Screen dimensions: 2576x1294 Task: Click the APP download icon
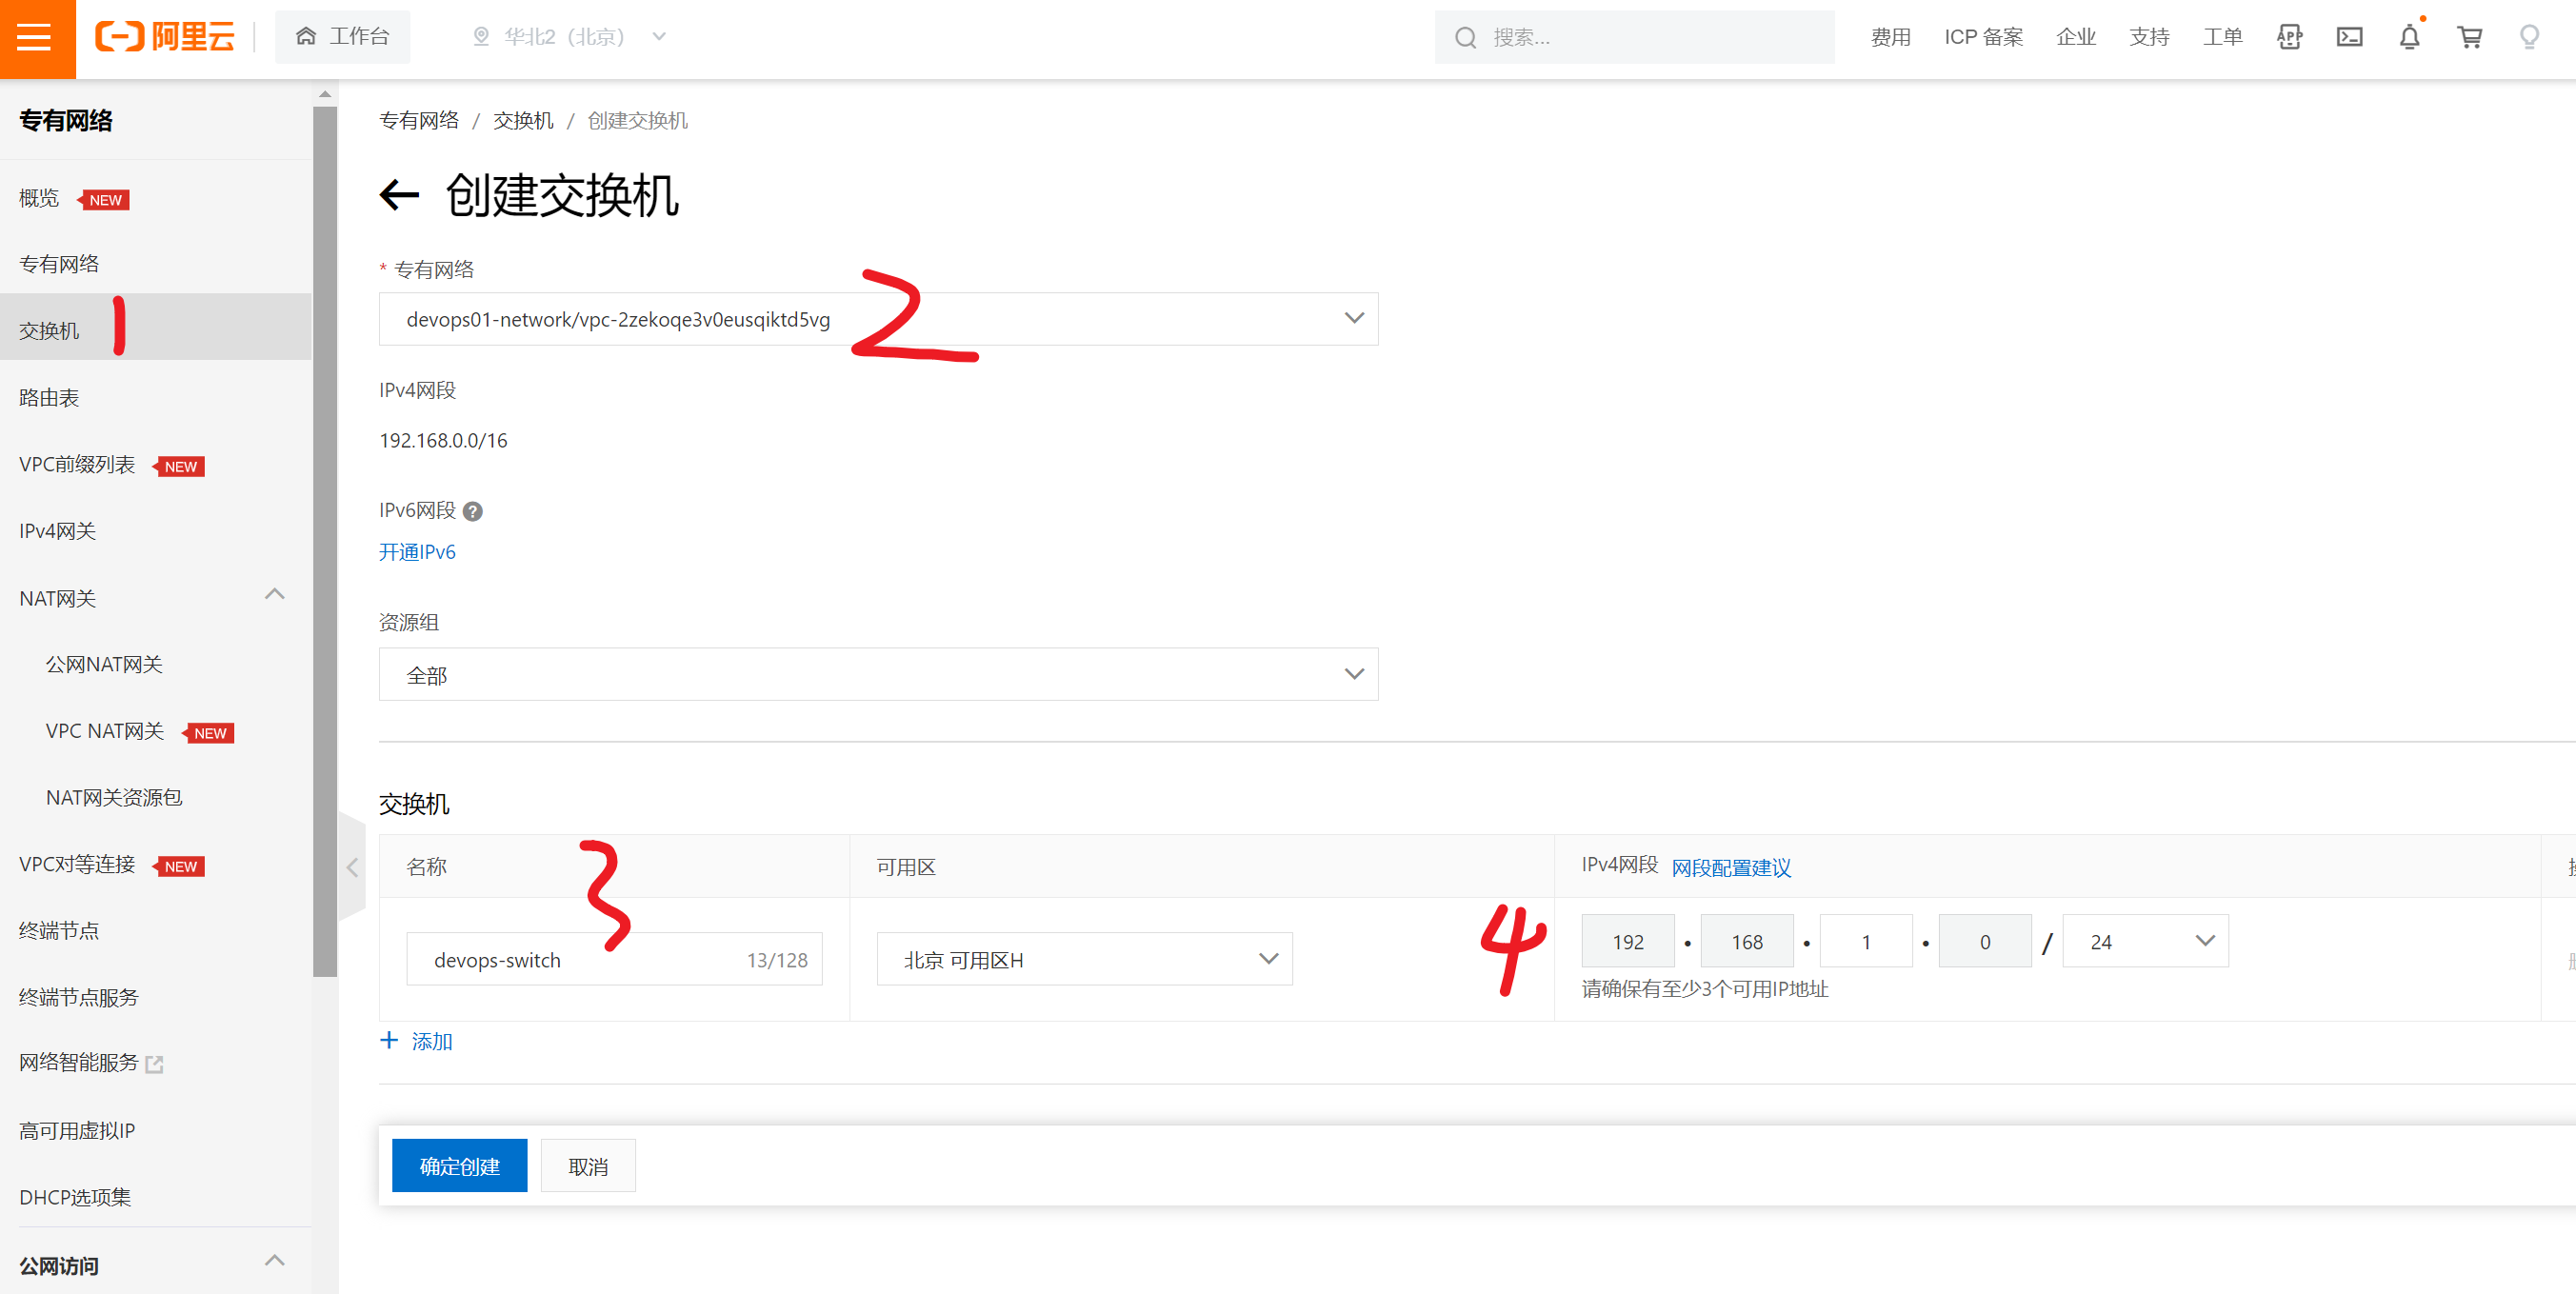click(x=2289, y=37)
